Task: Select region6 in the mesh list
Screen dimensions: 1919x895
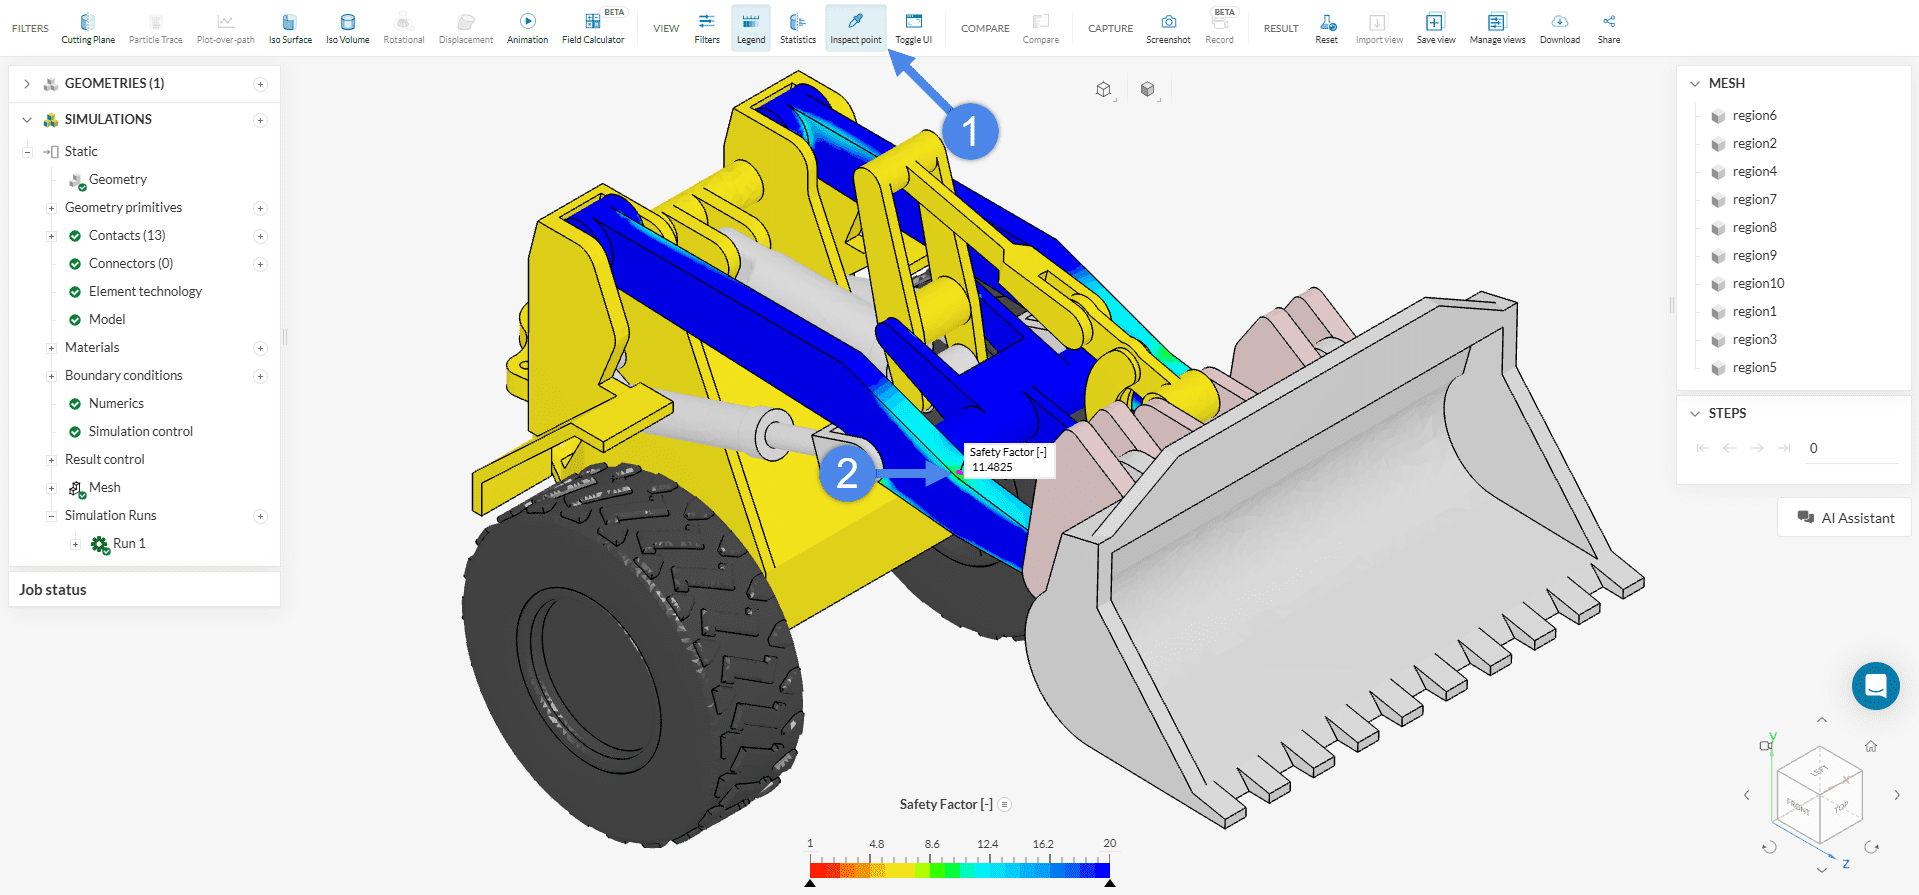Action: point(1754,116)
